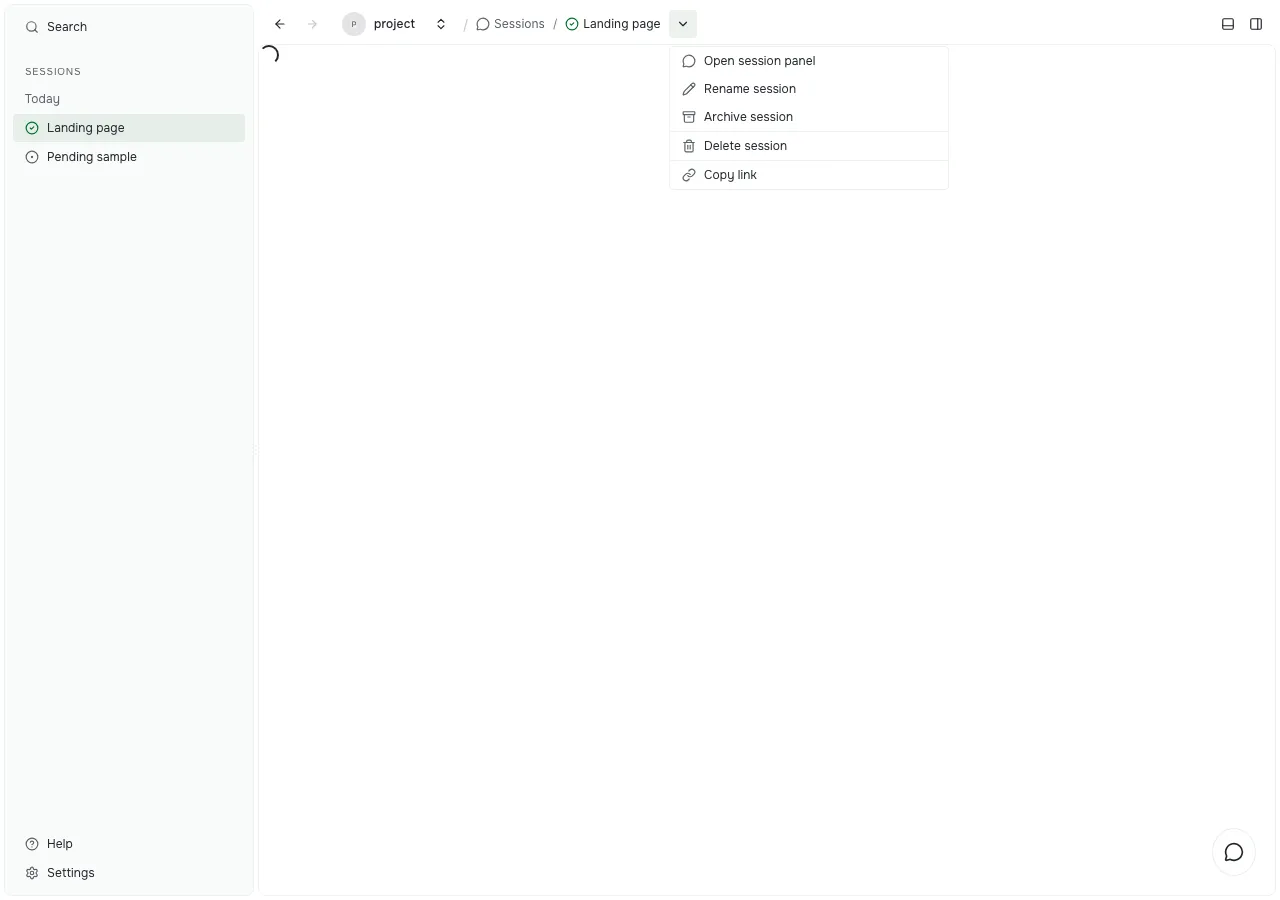
Task: Toggle the right side panel icon
Action: [1256, 24]
